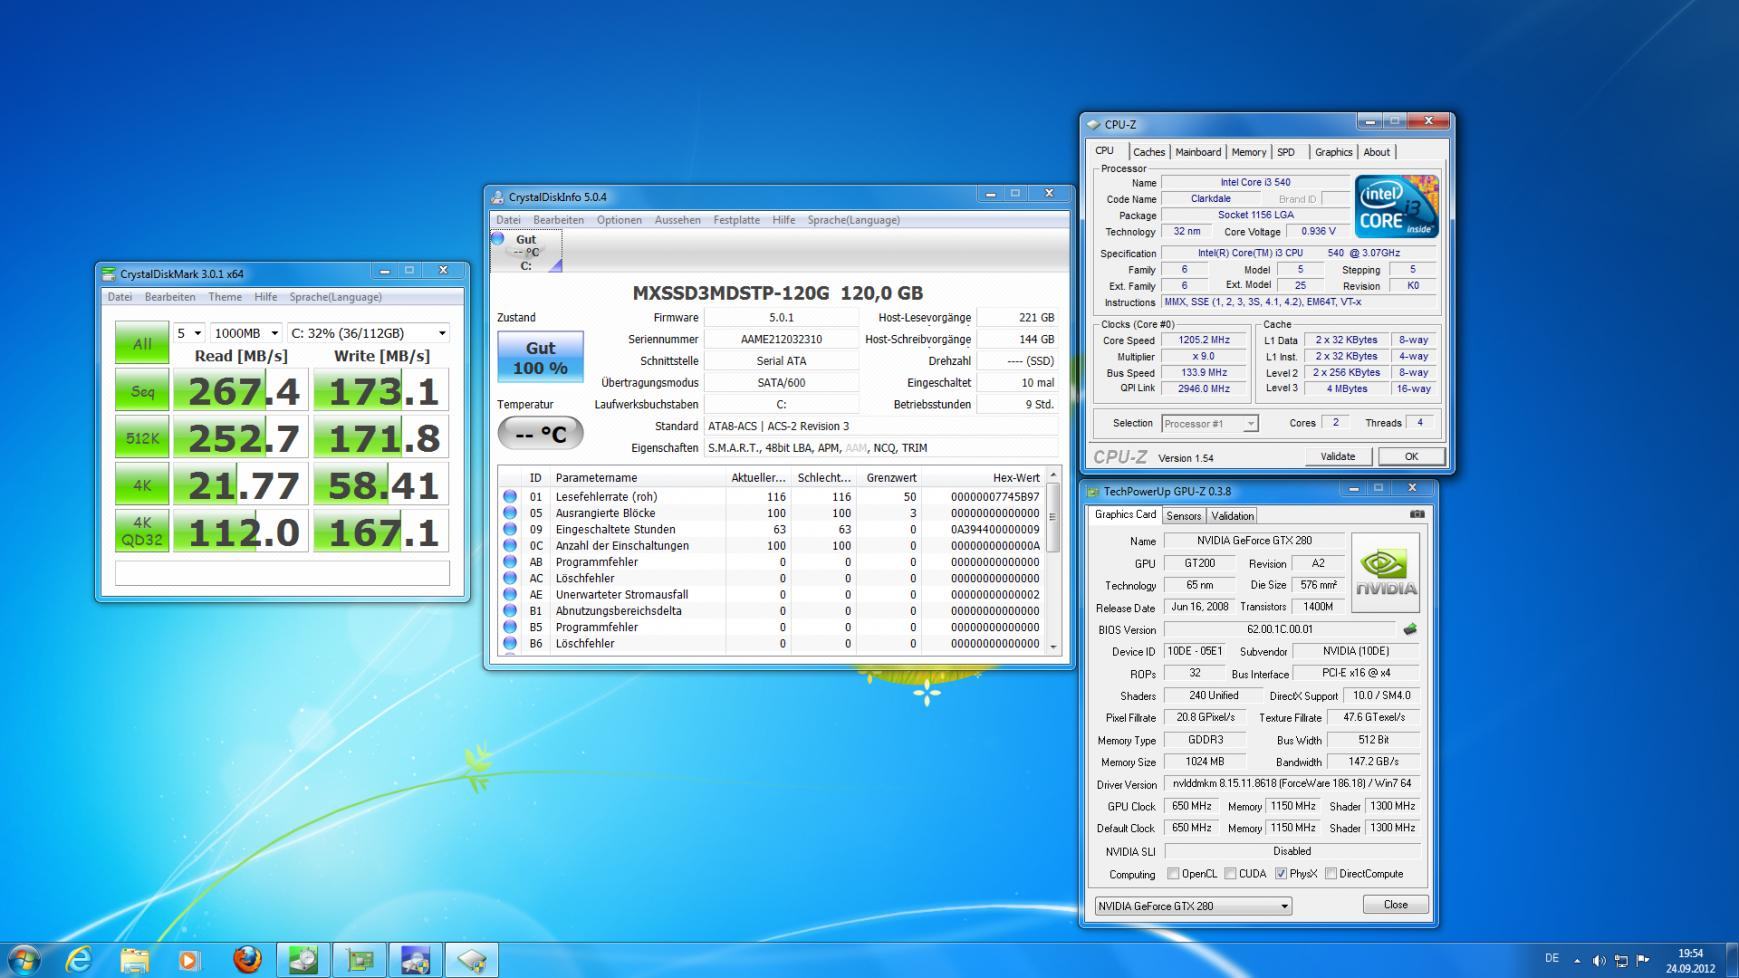Click the BIOS save chip icon
1739x978 pixels.
pyautogui.click(x=1410, y=630)
